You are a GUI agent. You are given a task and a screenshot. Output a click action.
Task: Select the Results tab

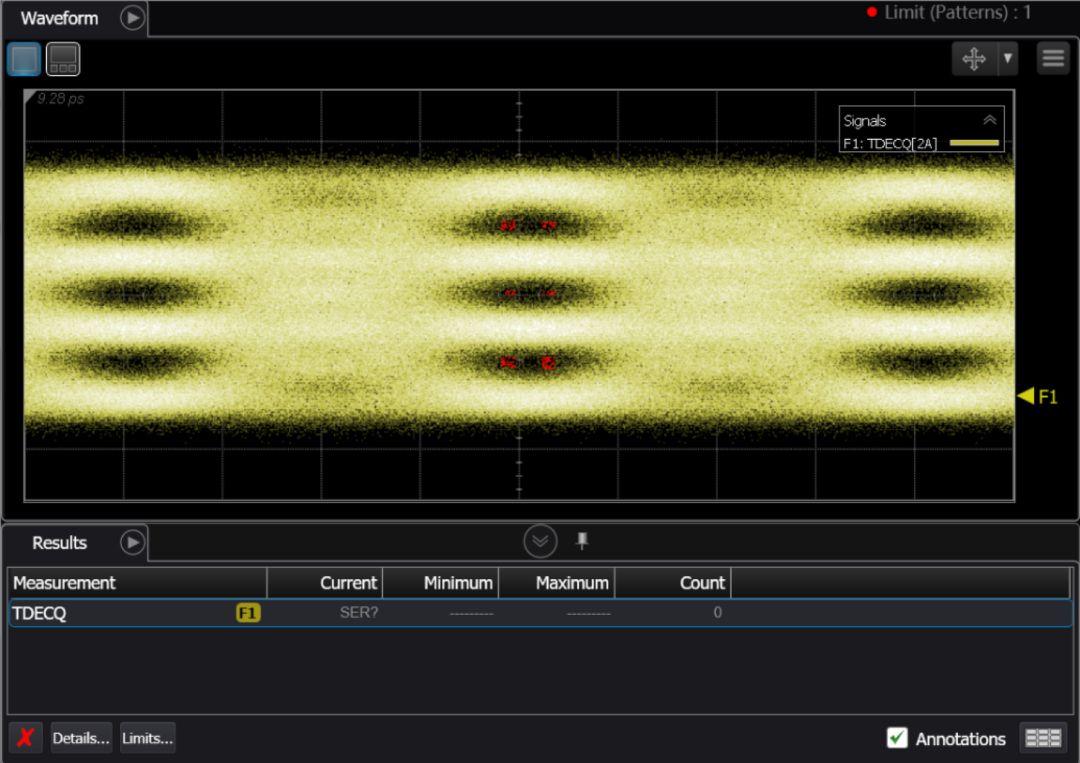click(60, 542)
